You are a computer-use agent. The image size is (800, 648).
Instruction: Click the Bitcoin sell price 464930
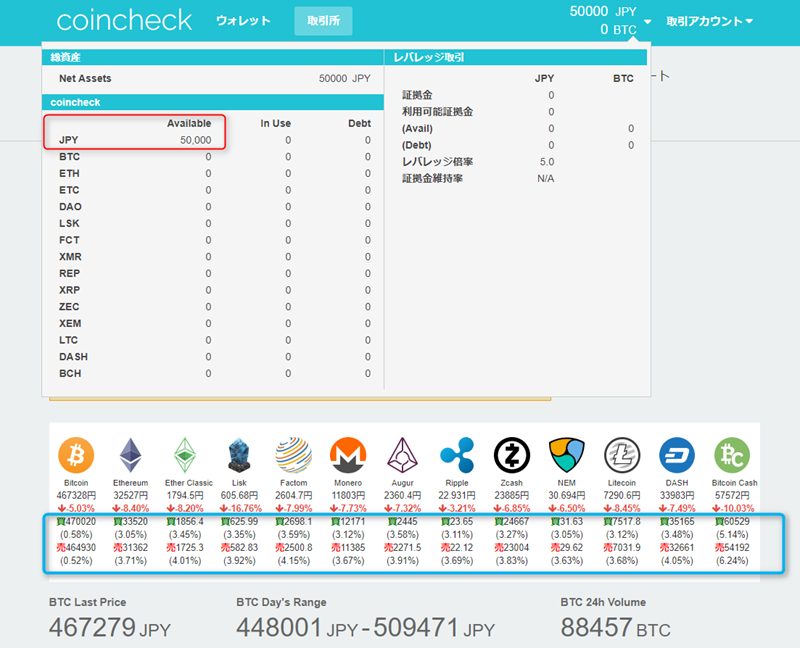point(76,547)
